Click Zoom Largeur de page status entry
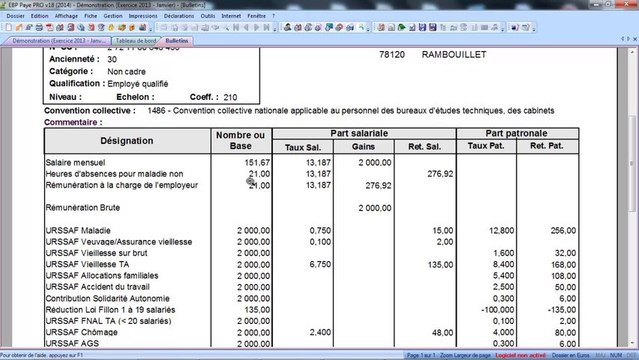Screen dimensions: 639x360 (465, 355)
